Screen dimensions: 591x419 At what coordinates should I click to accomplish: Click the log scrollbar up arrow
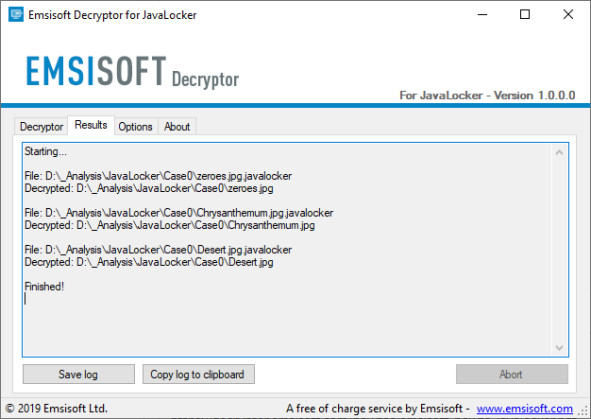[559, 153]
